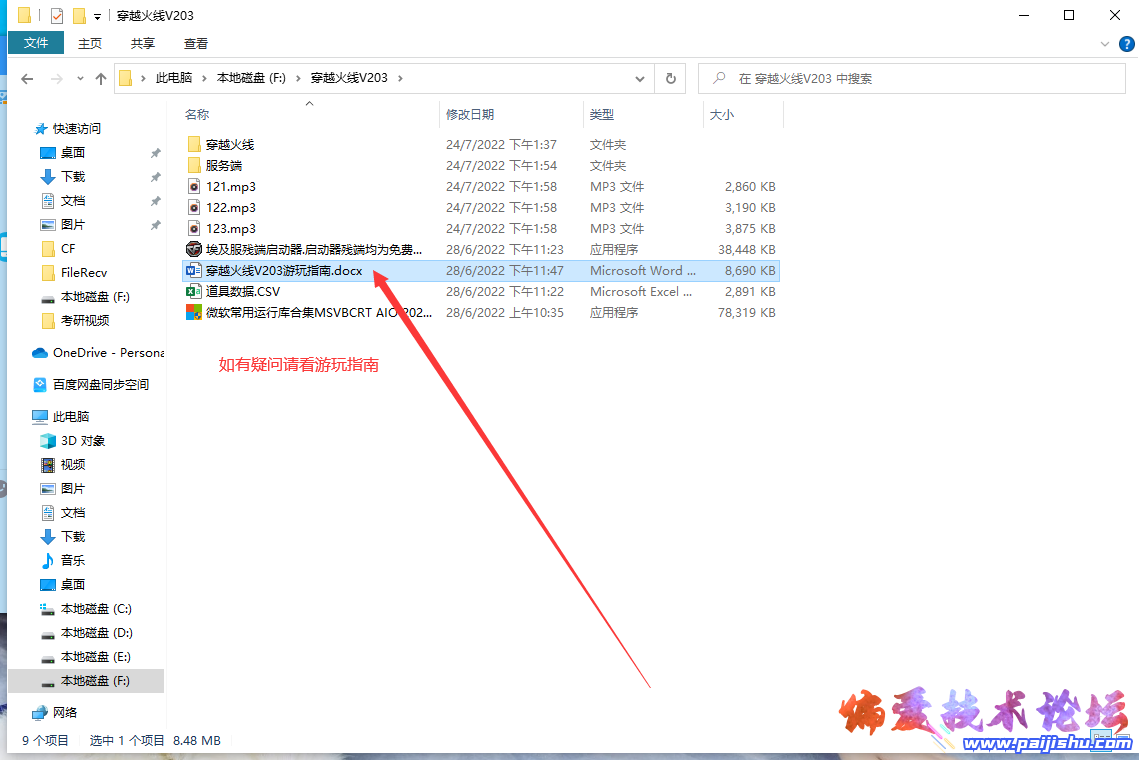The width and height of the screenshot is (1139, 760).
Task: Expand the address bar history dropdown
Action: click(x=641, y=78)
